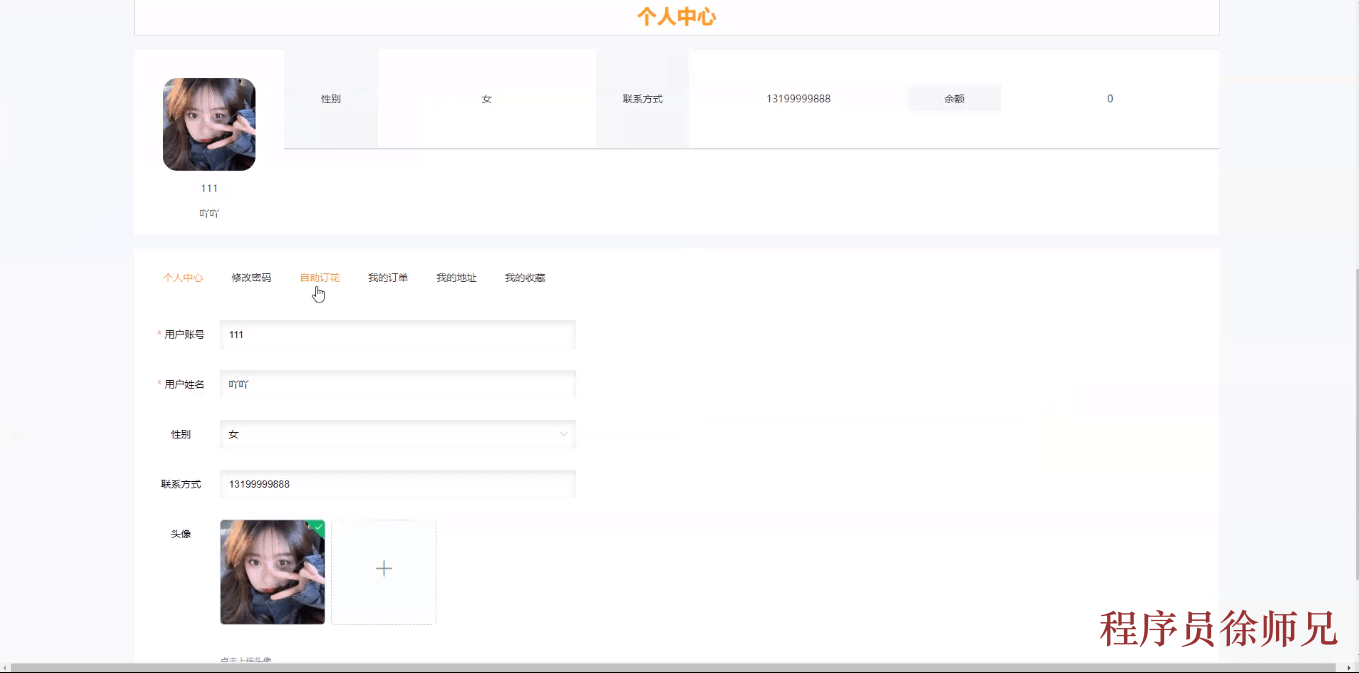
Task: Click the avatar preview in the form
Action: (272, 572)
